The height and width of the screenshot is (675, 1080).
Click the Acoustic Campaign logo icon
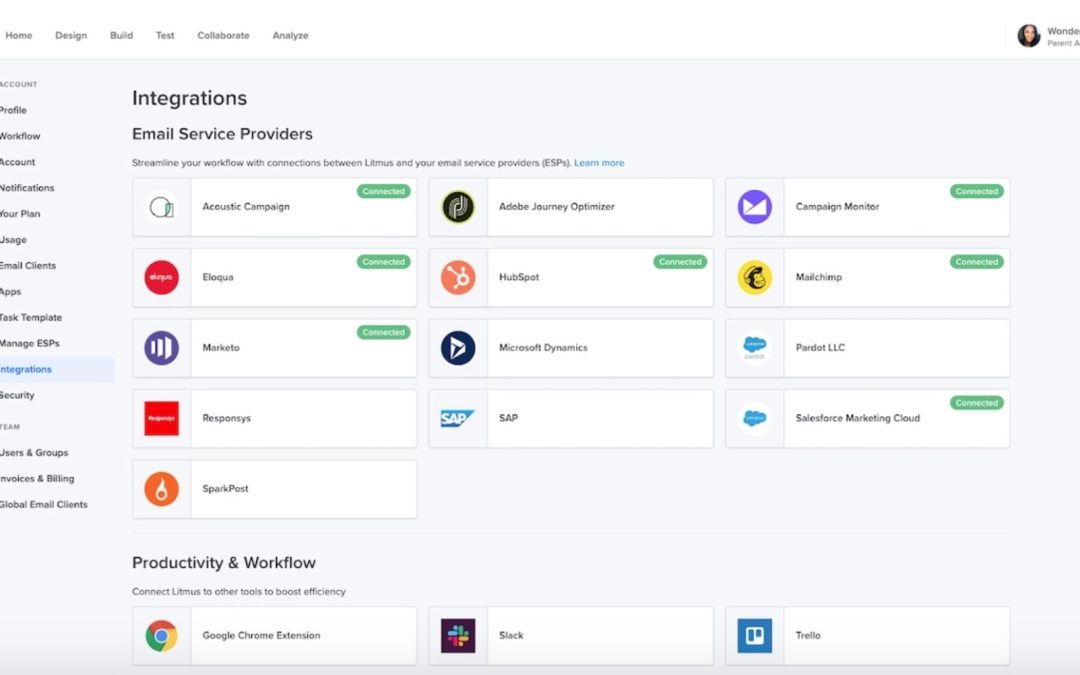tap(161, 207)
